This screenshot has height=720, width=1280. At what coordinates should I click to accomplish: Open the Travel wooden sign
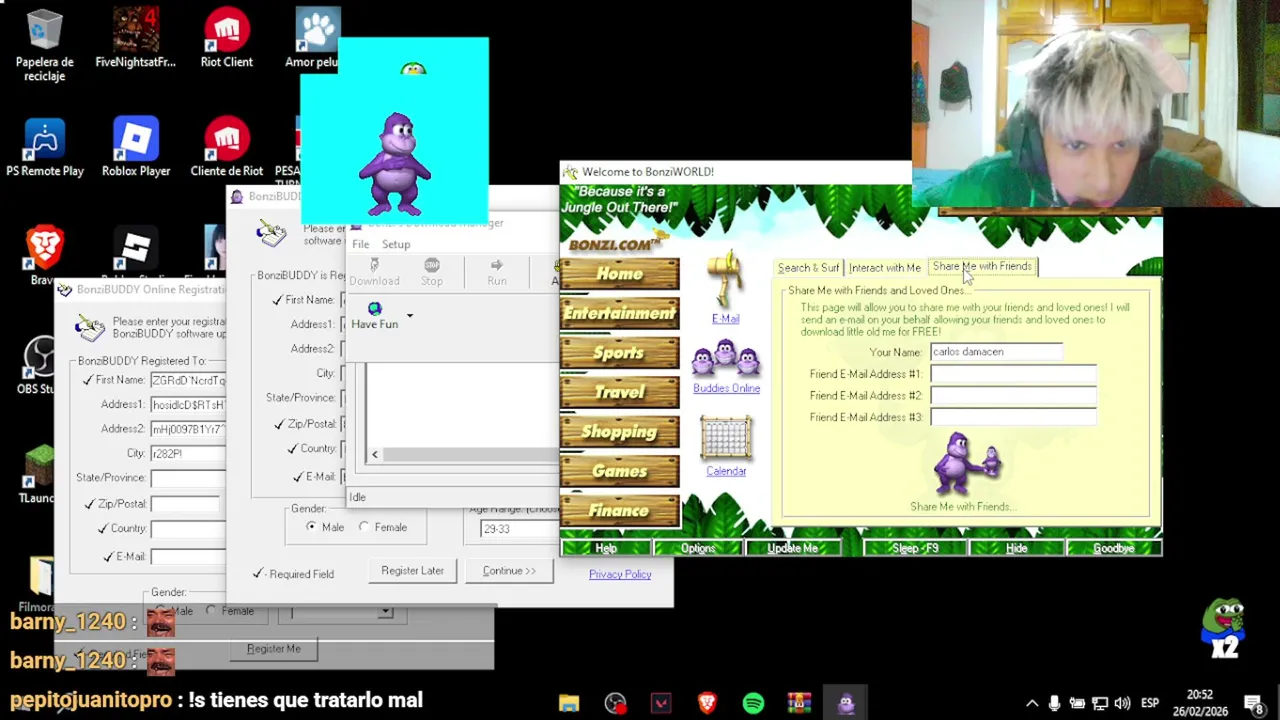pyautogui.click(x=619, y=392)
